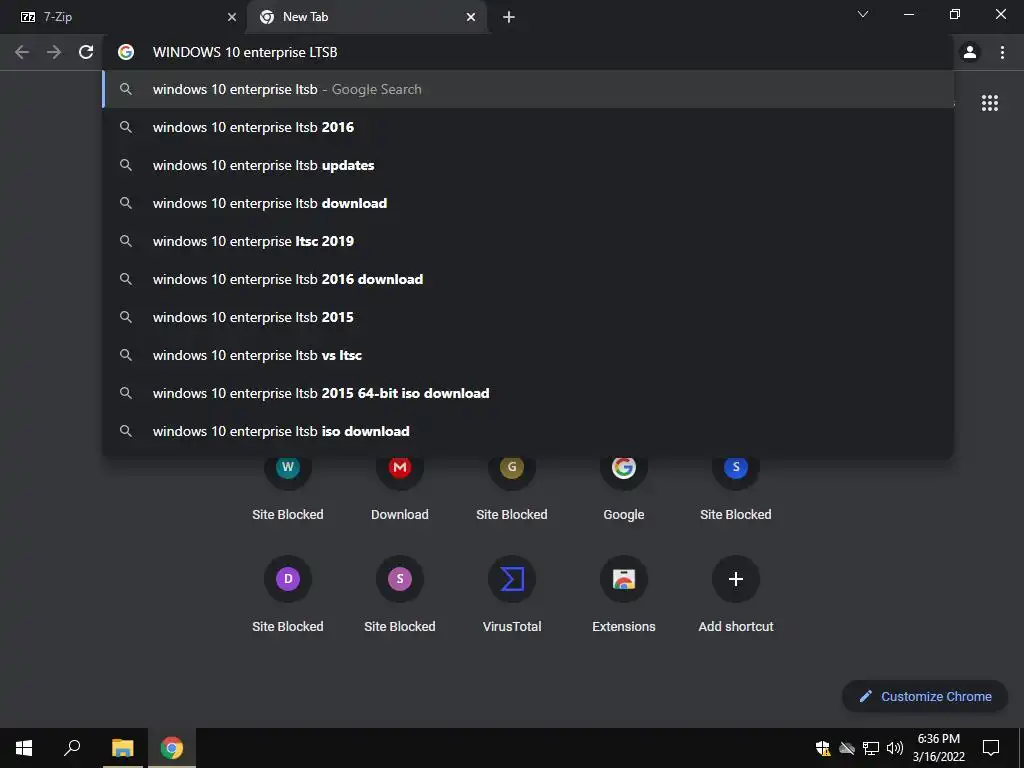The width and height of the screenshot is (1024, 768).
Task: Click the Customize Chrome button
Action: [x=925, y=696]
